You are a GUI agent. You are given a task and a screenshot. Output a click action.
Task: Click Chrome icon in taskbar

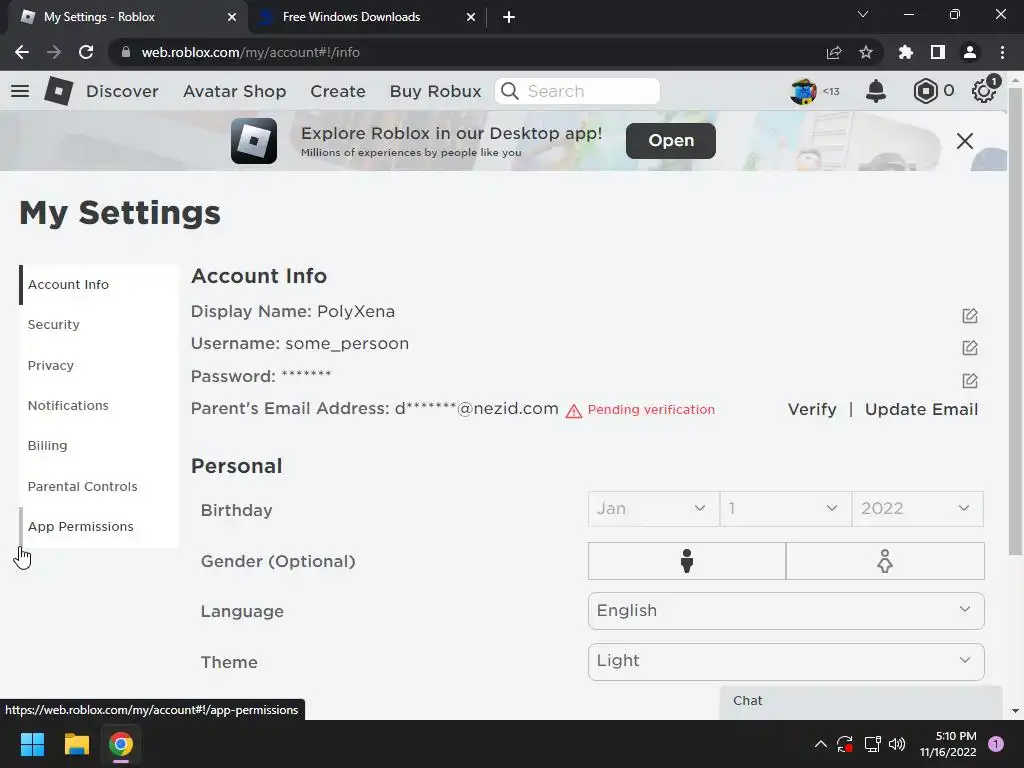pyautogui.click(x=121, y=744)
